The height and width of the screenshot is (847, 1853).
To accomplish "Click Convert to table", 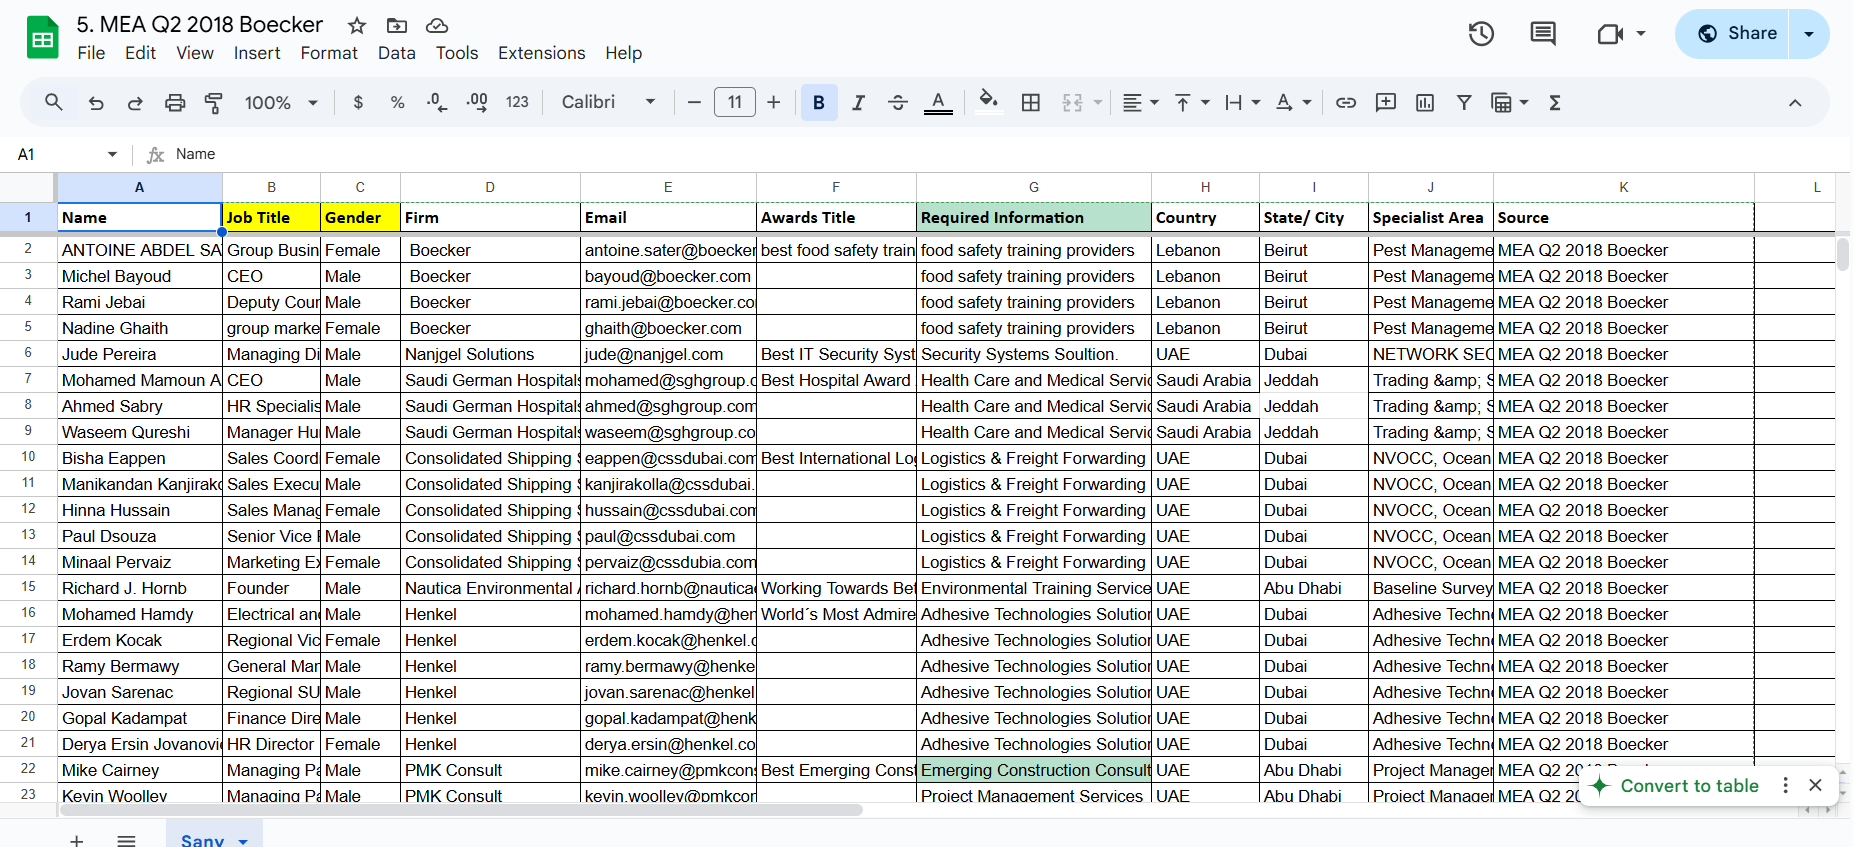I will pos(1689,786).
